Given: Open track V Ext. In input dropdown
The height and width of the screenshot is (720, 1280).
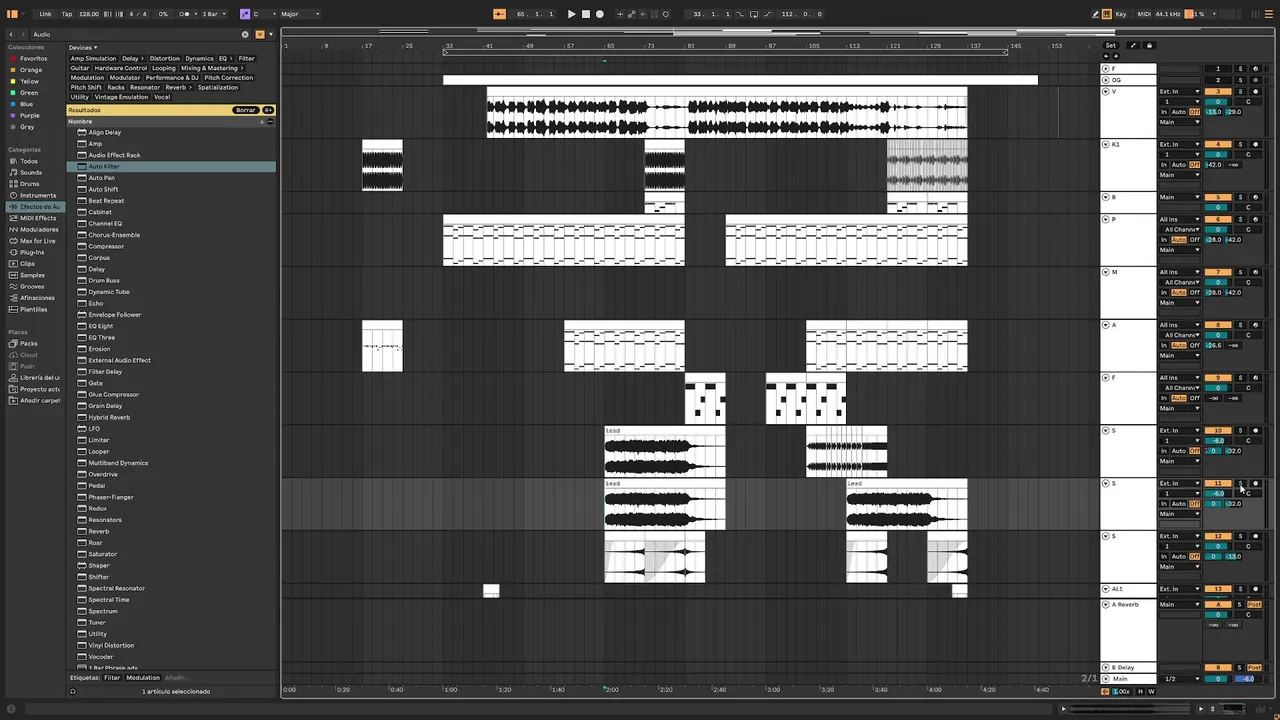Looking at the screenshot, I should 1179,91.
